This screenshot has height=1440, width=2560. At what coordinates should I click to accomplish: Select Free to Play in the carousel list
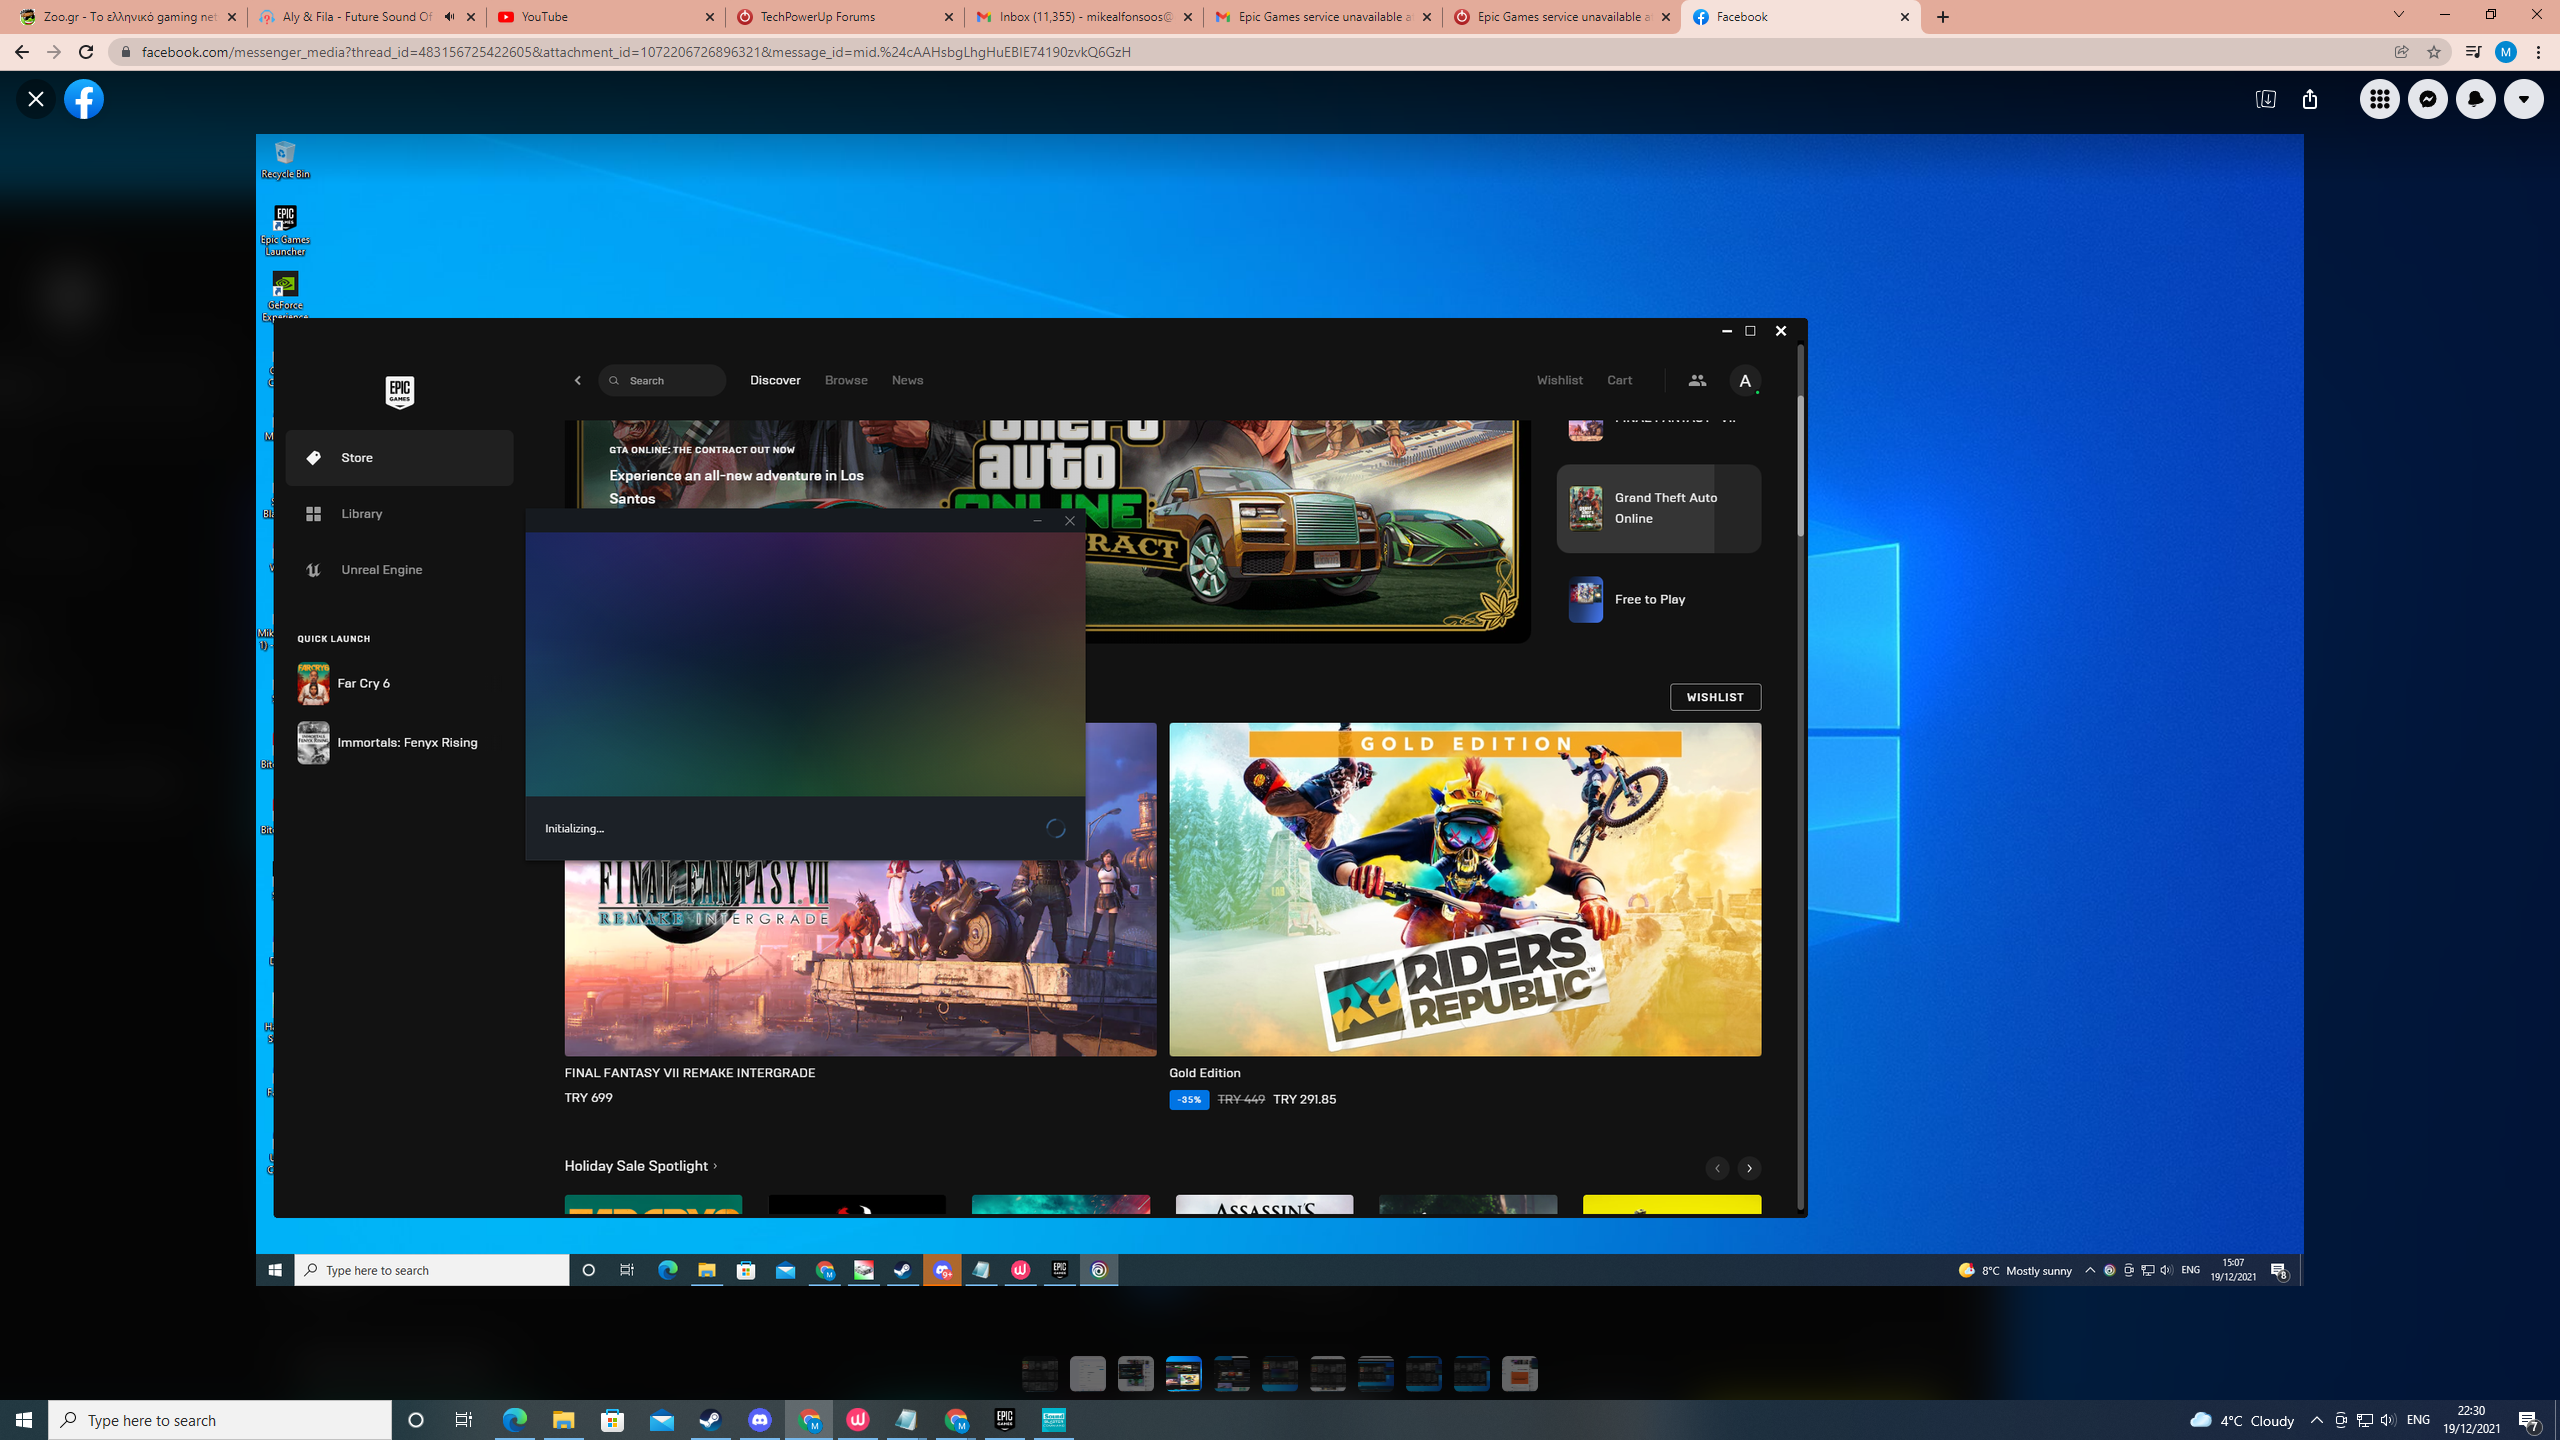coord(1658,599)
